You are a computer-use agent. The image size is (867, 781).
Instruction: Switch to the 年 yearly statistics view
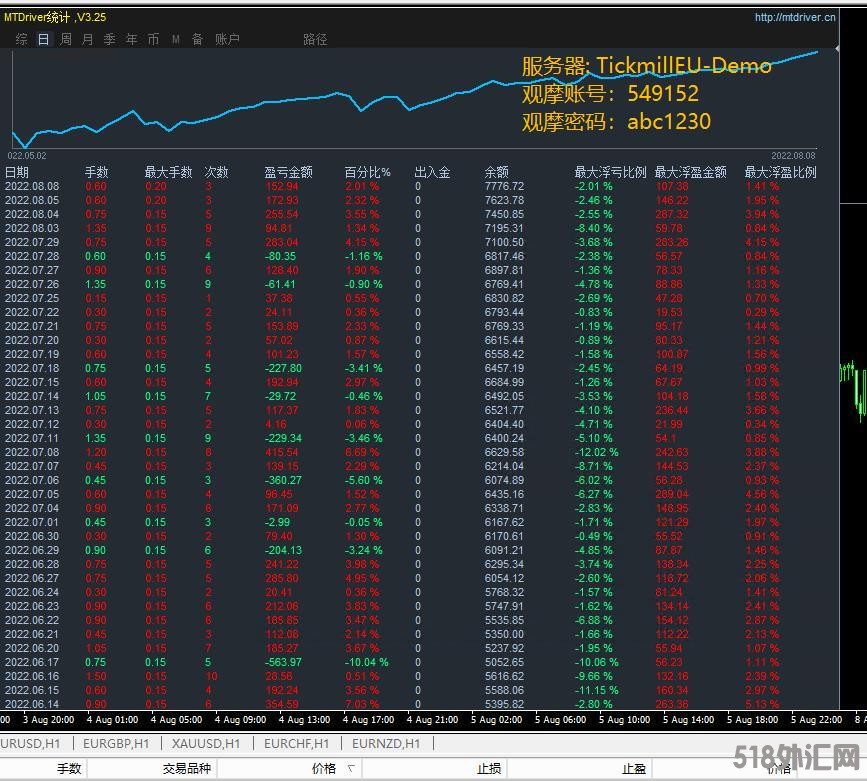pos(132,39)
